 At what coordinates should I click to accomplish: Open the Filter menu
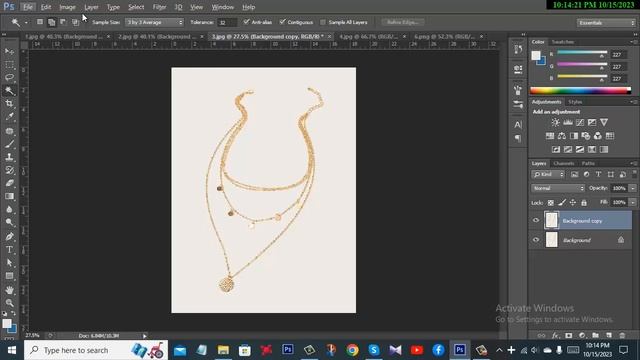pos(159,7)
